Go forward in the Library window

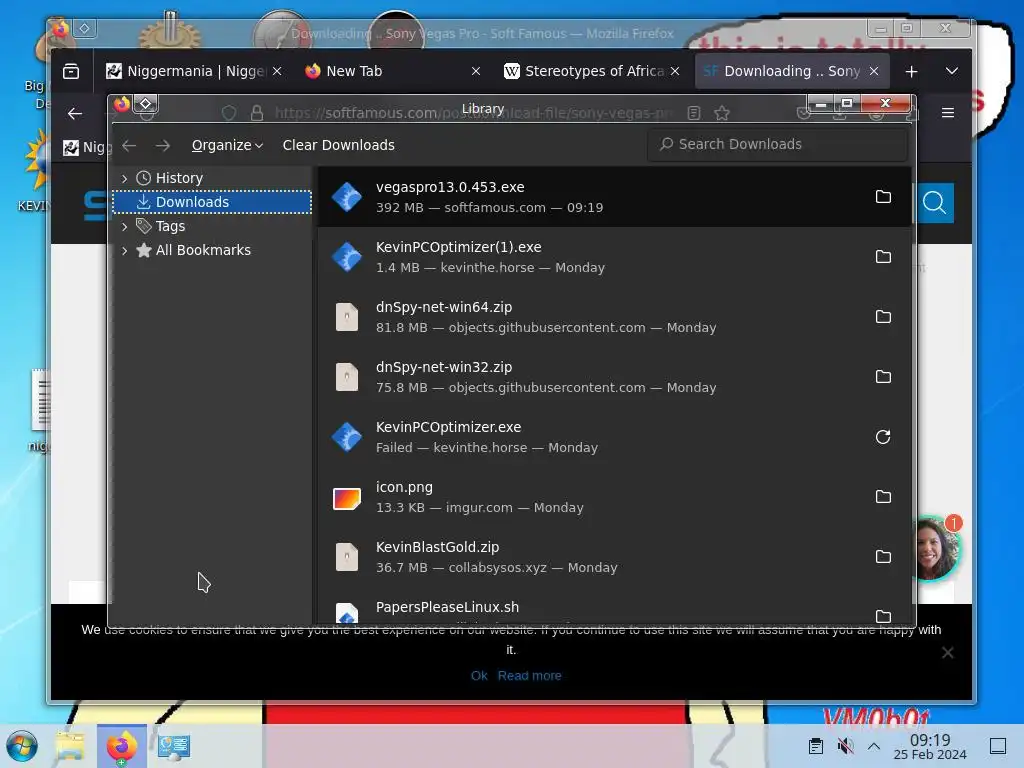tap(163, 145)
